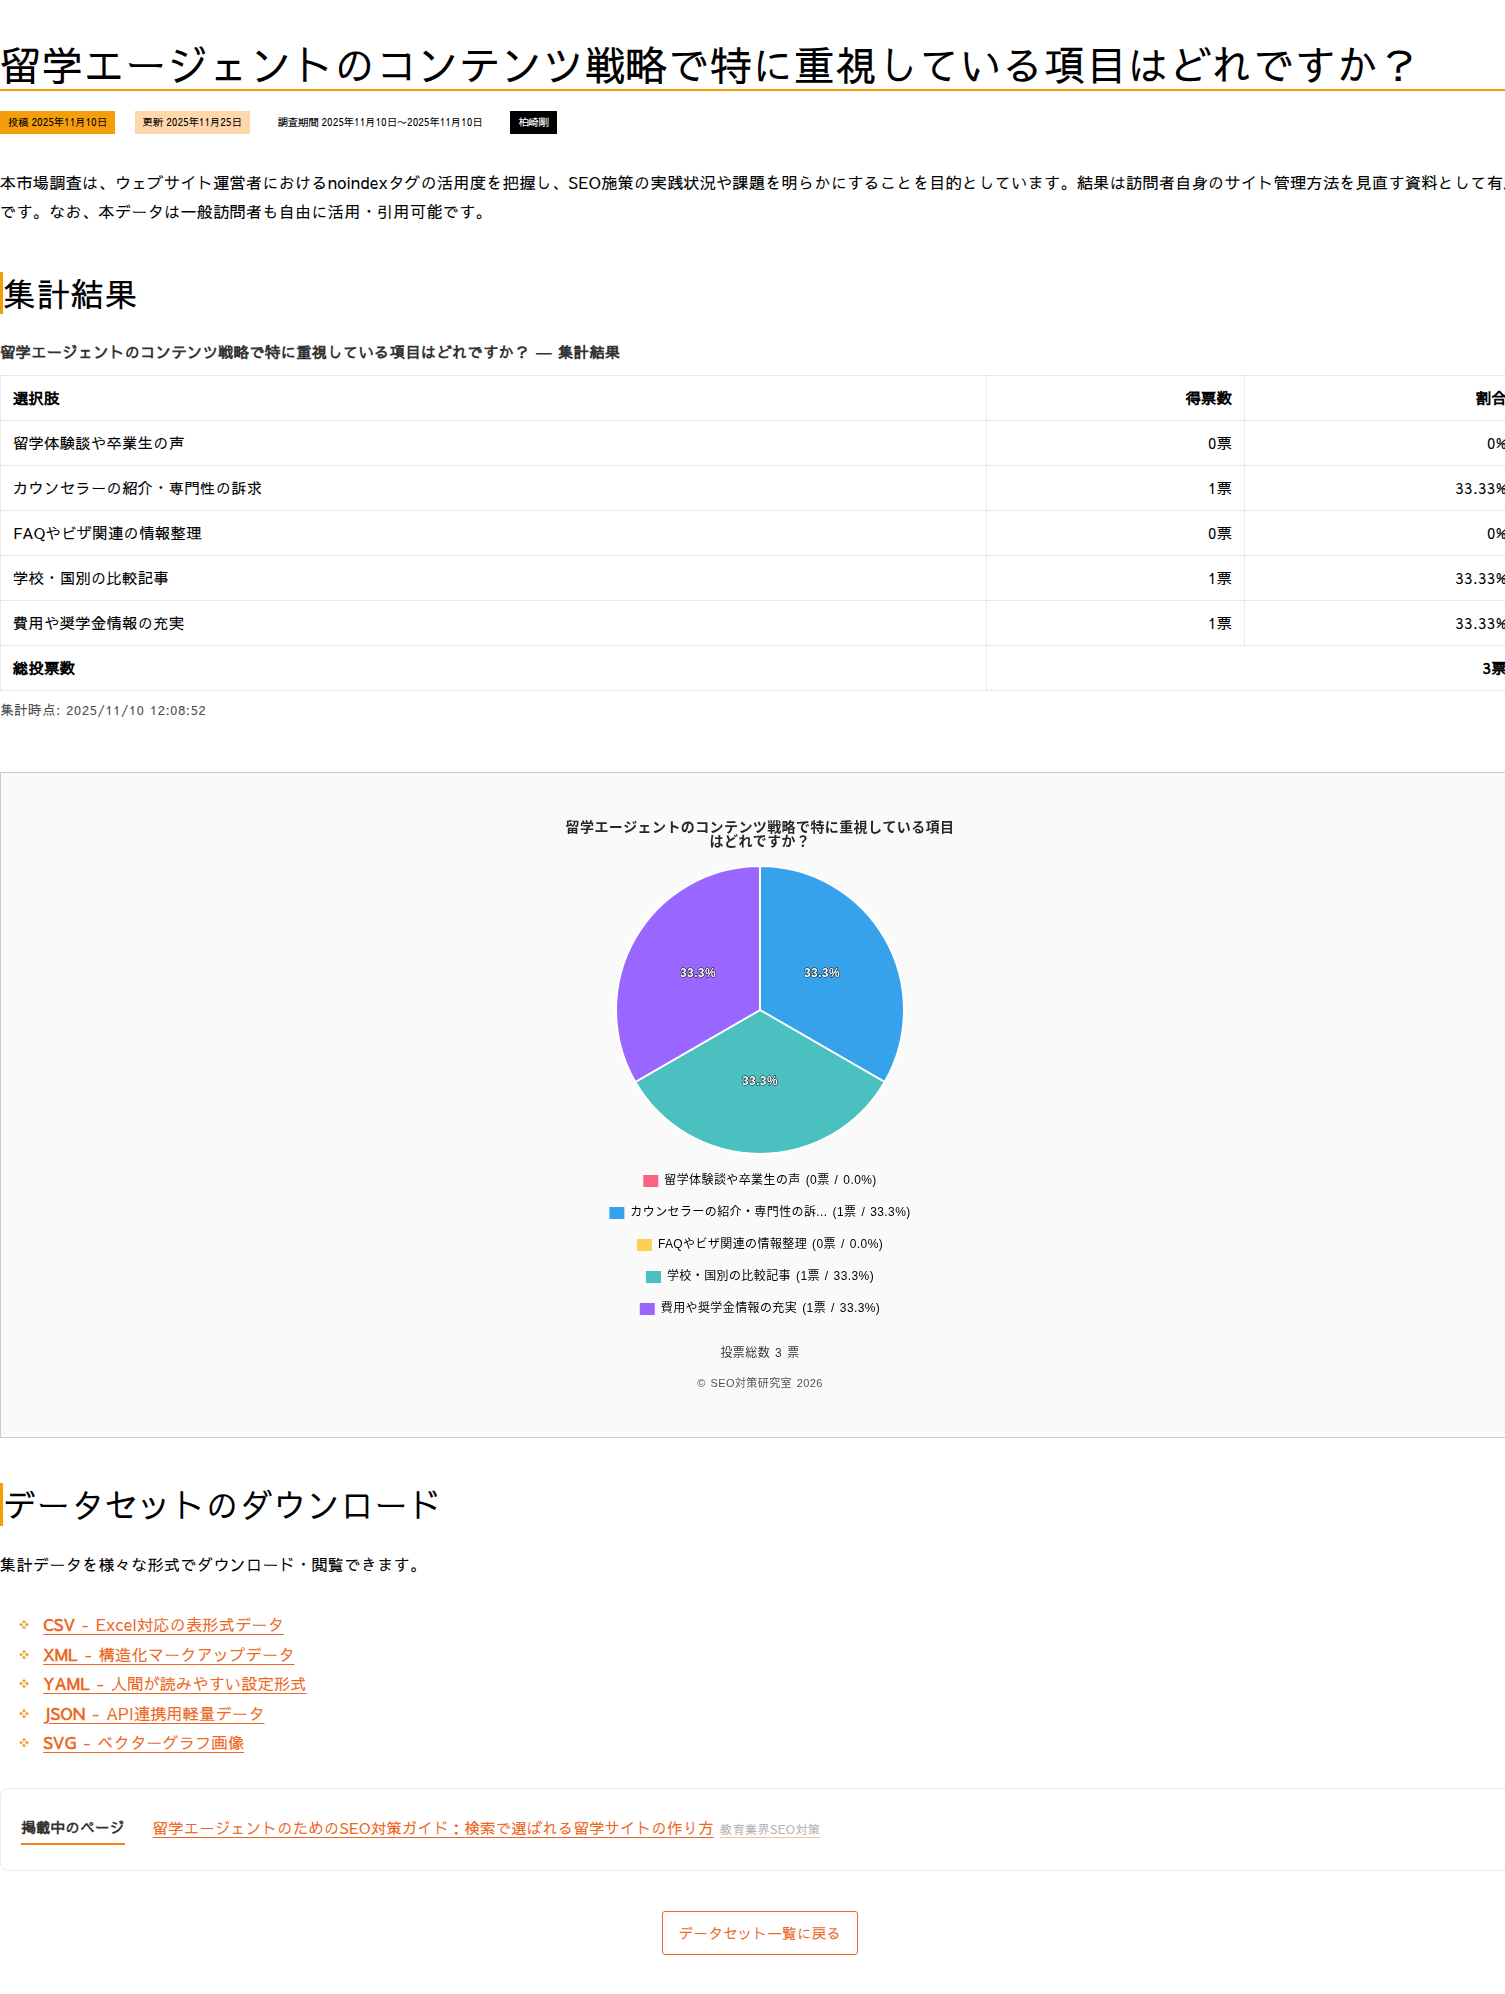The height and width of the screenshot is (1994, 1505).
Task: Toggle the purple 費用や奨学金情報 legend swatch
Action: click(x=647, y=1308)
